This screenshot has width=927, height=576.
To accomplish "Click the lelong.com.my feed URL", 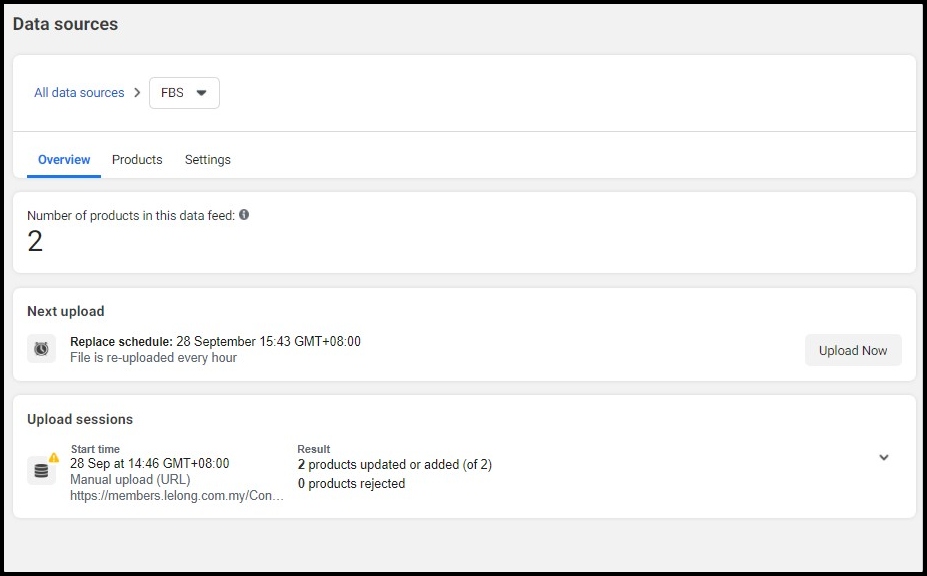I will pyautogui.click(x=177, y=496).
